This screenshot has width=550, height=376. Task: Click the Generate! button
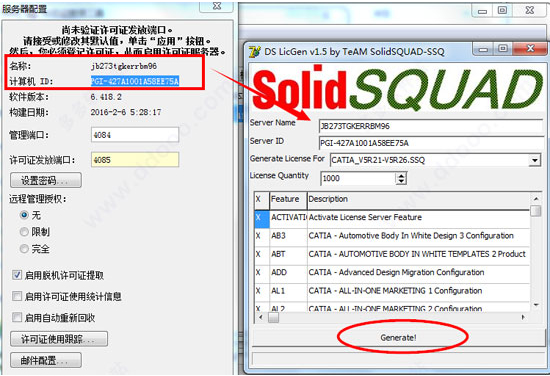[398, 337]
